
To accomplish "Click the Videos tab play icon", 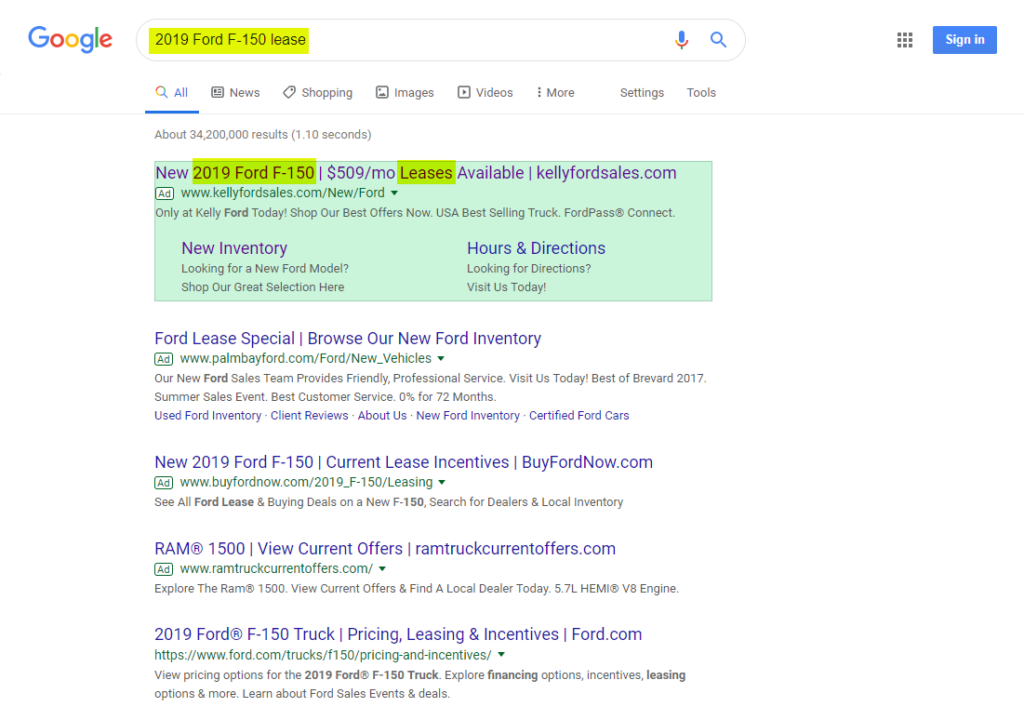I will click(464, 91).
